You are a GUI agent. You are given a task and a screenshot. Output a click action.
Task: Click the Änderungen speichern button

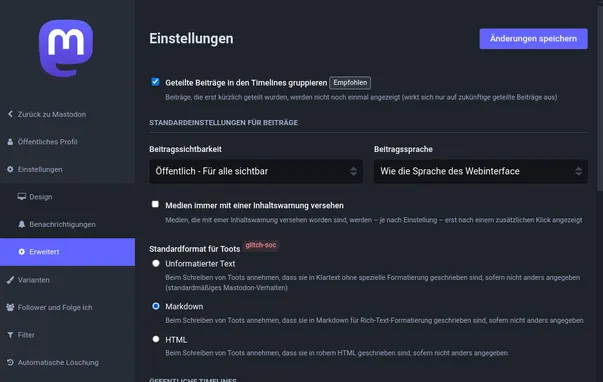click(x=533, y=39)
